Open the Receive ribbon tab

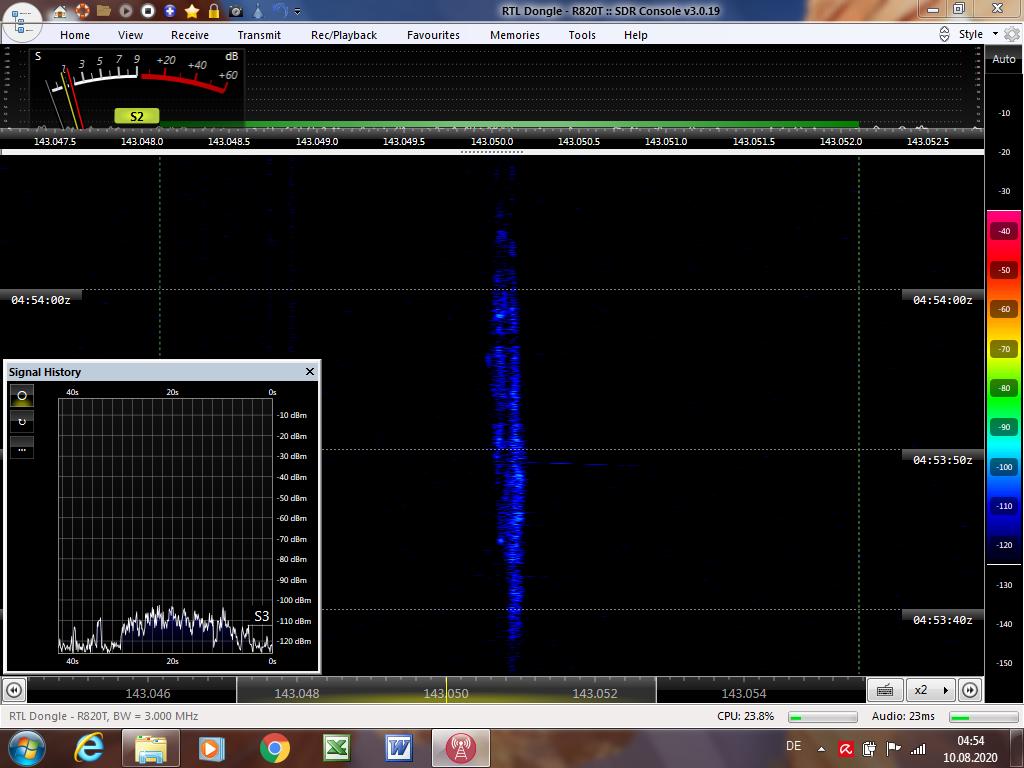(190, 35)
